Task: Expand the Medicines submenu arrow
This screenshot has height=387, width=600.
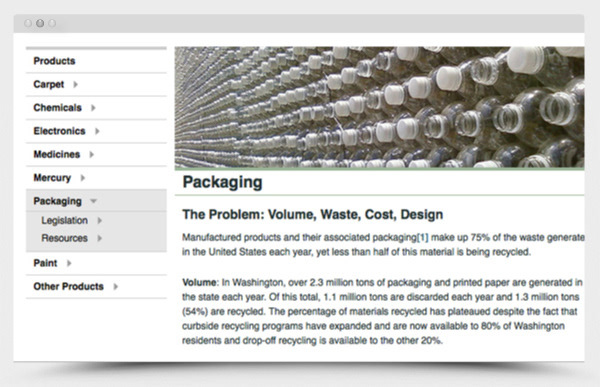Action: 91,155
